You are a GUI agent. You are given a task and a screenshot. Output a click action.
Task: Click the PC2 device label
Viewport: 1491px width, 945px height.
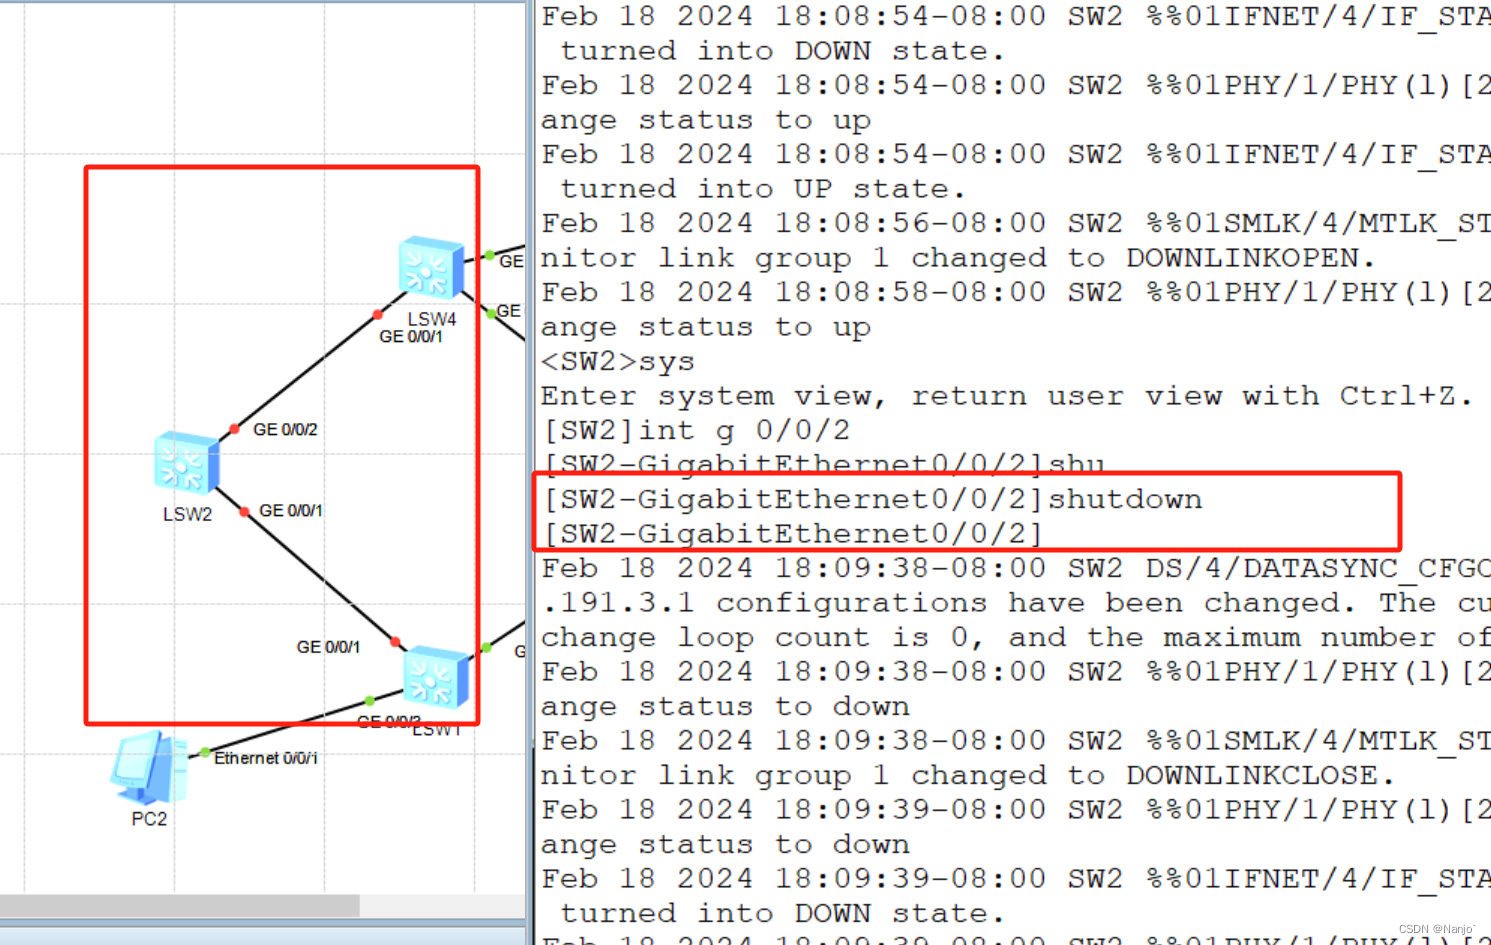click(x=149, y=818)
